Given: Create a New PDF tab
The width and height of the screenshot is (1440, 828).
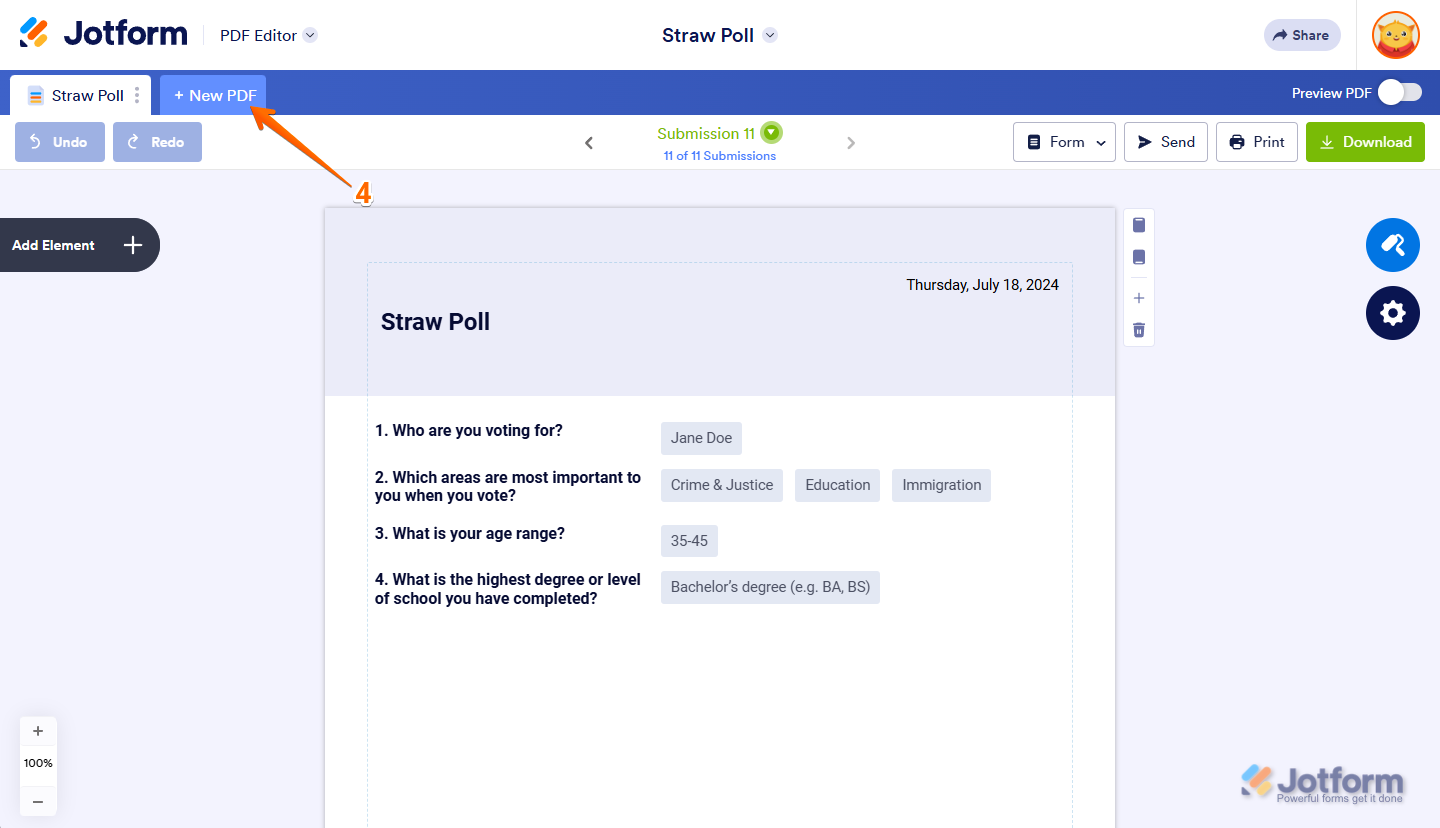Looking at the screenshot, I should (x=214, y=96).
